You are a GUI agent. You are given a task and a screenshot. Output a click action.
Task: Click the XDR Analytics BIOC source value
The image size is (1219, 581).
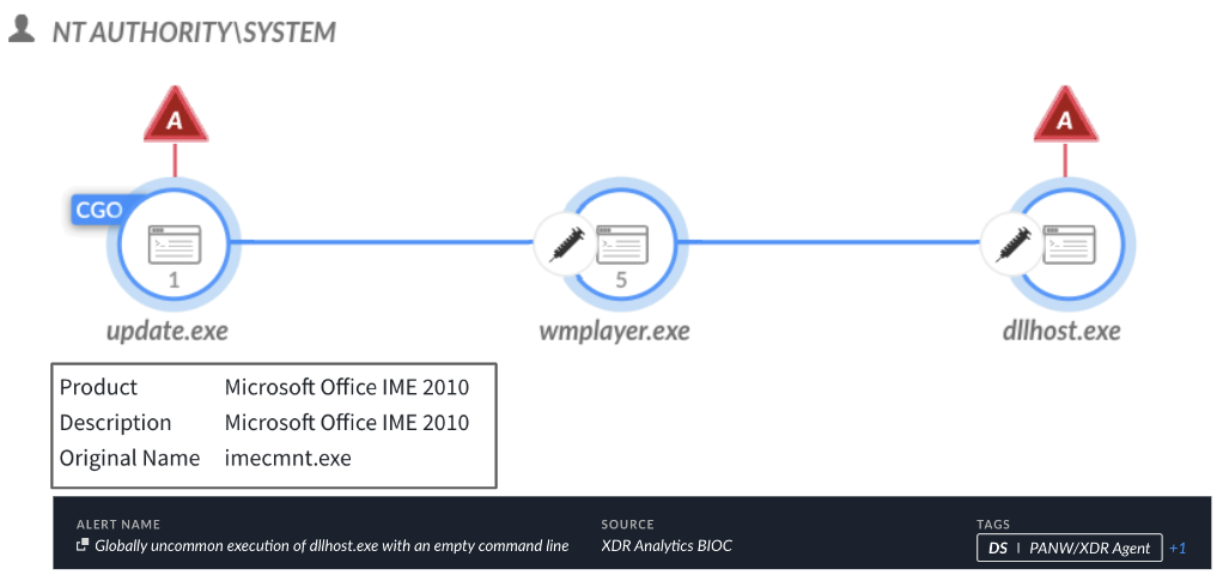[x=667, y=546]
